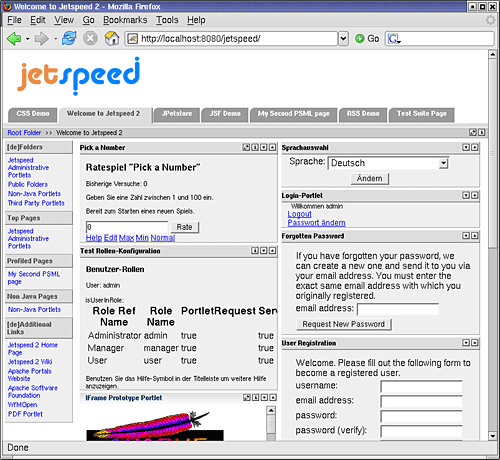Screen dimensions: 500x460
Task: Click the Google search engine icon
Action: [x=394, y=39]
